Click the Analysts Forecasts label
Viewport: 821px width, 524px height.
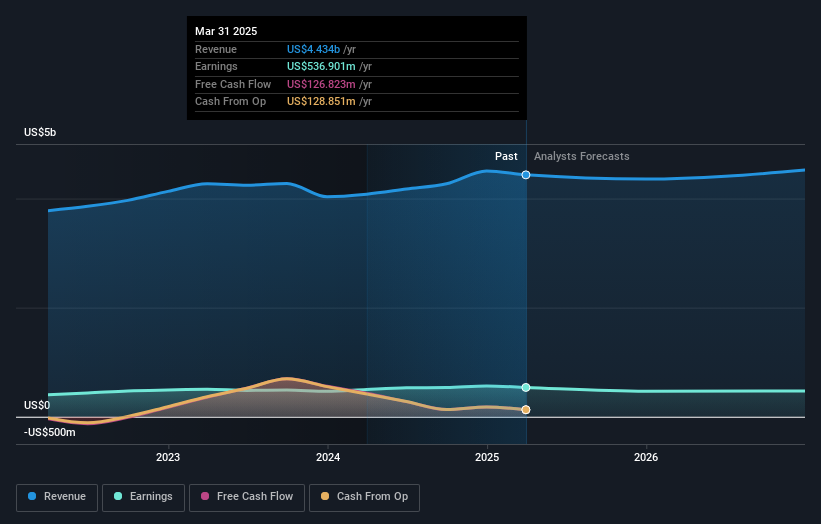pos(582,156)
